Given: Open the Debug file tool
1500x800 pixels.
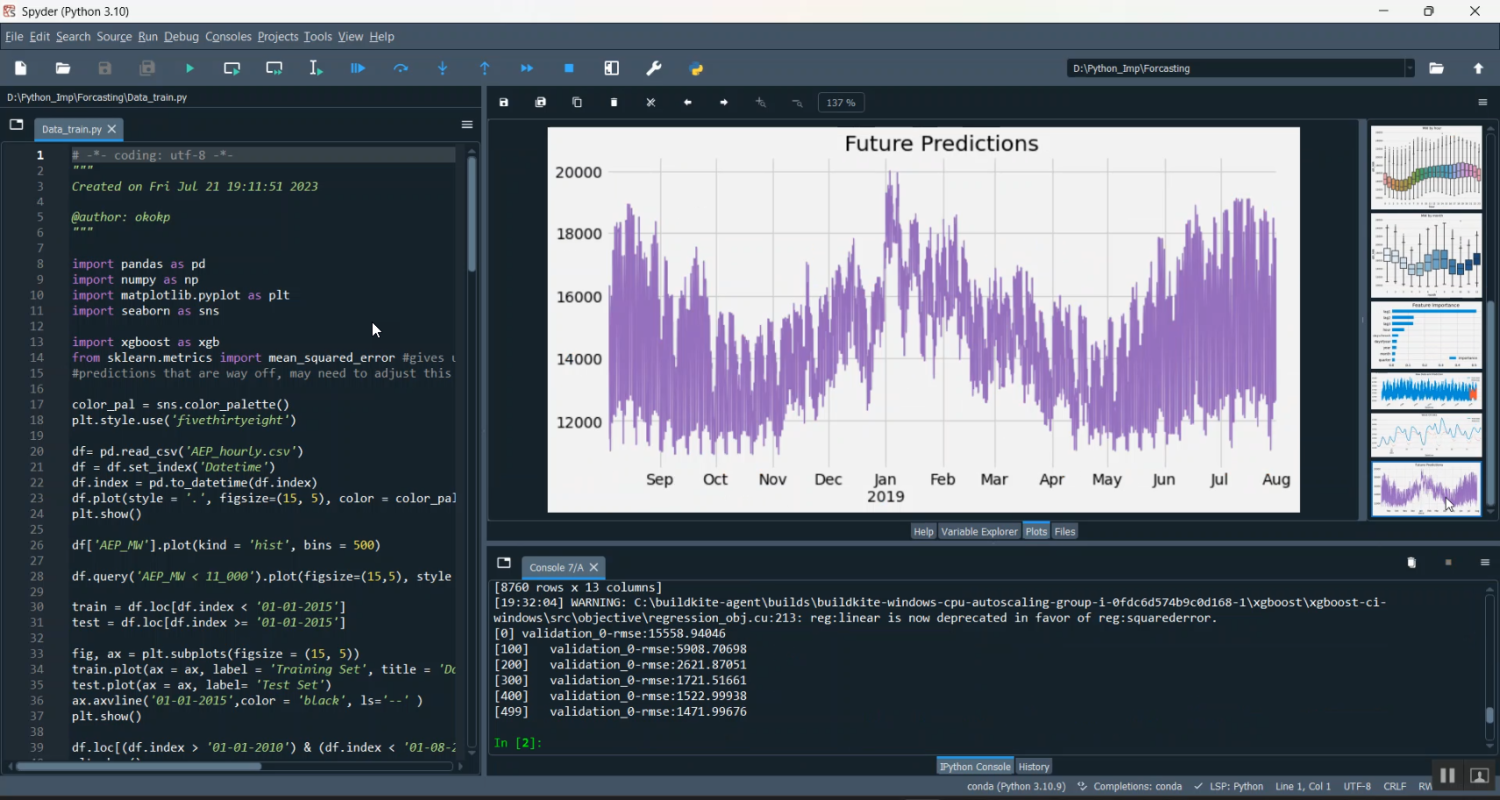Looking at the screenshot, I should 357,68.
